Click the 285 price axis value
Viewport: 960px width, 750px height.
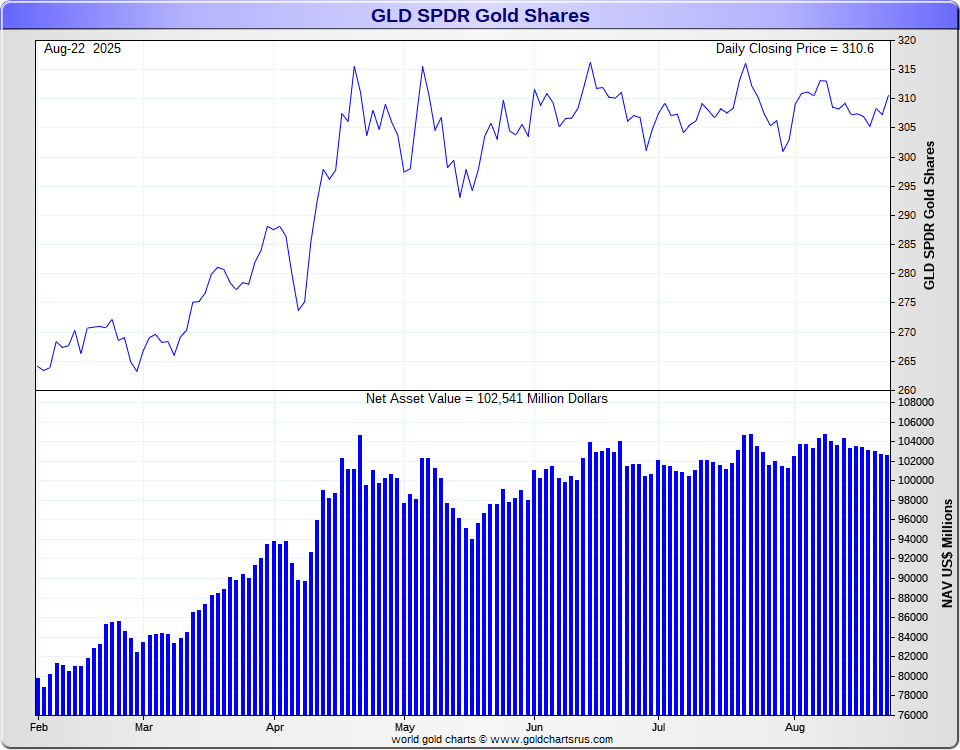(x=907, y=244)
